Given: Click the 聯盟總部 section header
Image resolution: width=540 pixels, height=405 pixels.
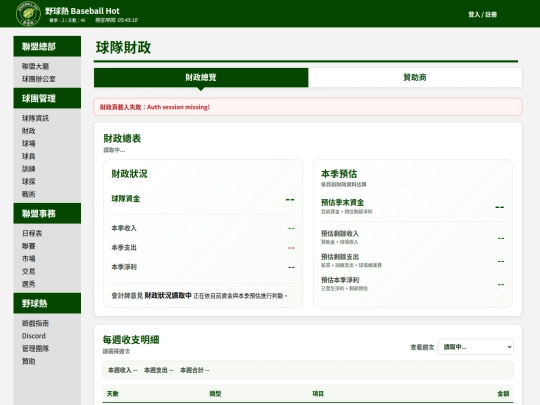Looking at the screenshot, I should (47, 46).
